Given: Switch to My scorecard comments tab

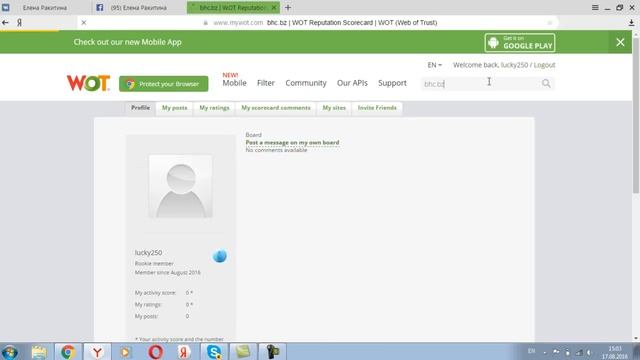Looking at the screenshot, I should [276, 108].
